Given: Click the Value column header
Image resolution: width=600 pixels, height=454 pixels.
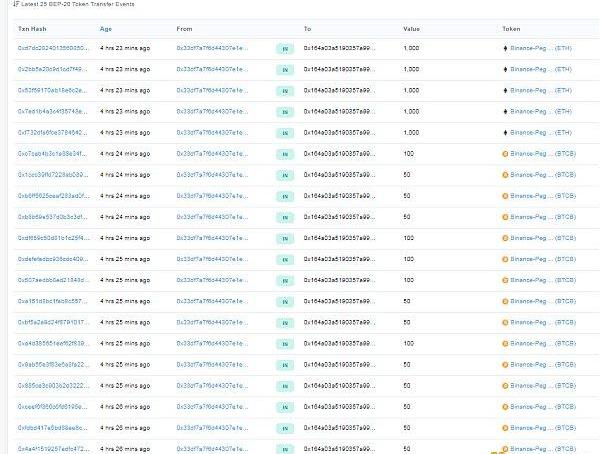Looking at the screenshot, I should (412, 28).
